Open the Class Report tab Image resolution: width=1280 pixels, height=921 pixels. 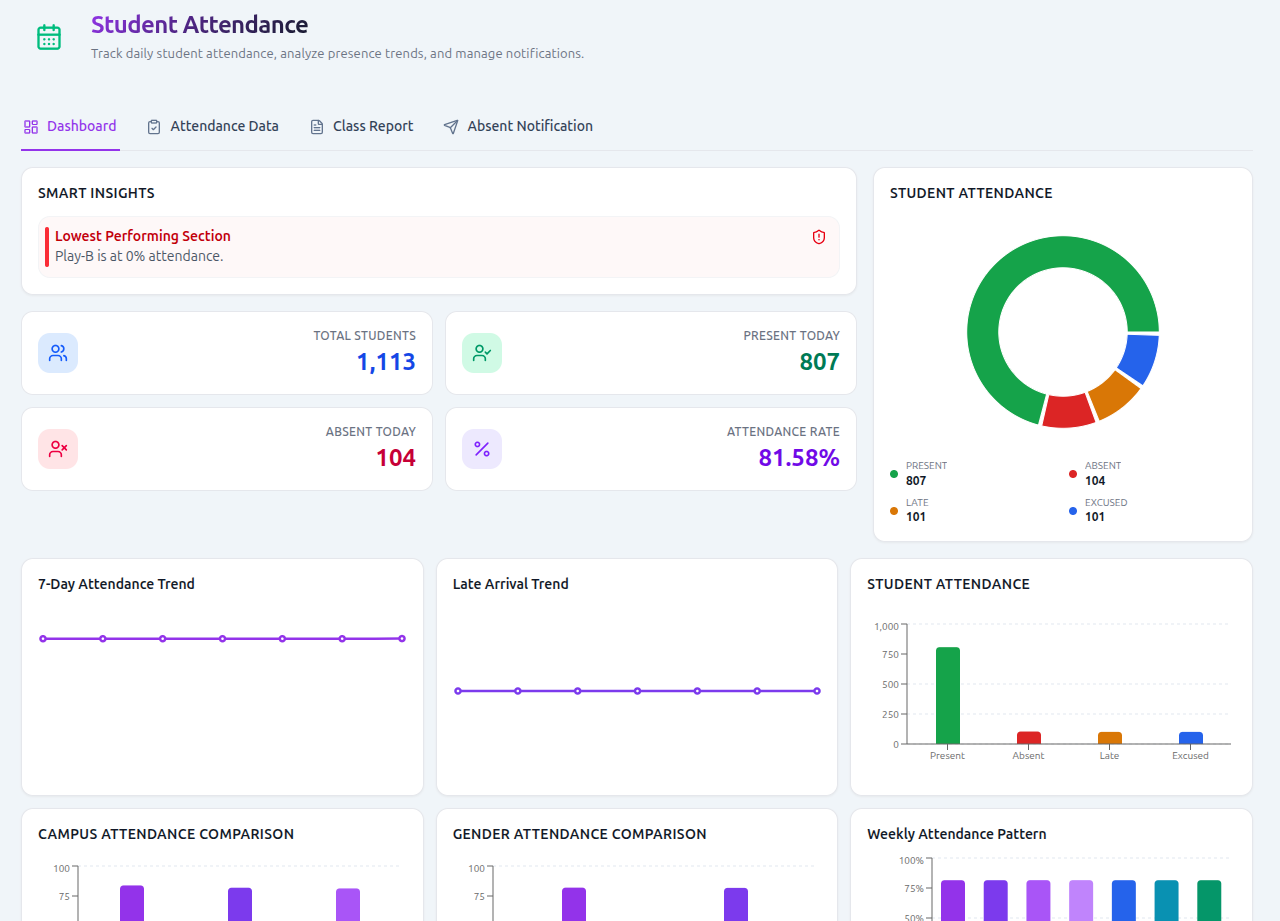click(x=361, y=126)
